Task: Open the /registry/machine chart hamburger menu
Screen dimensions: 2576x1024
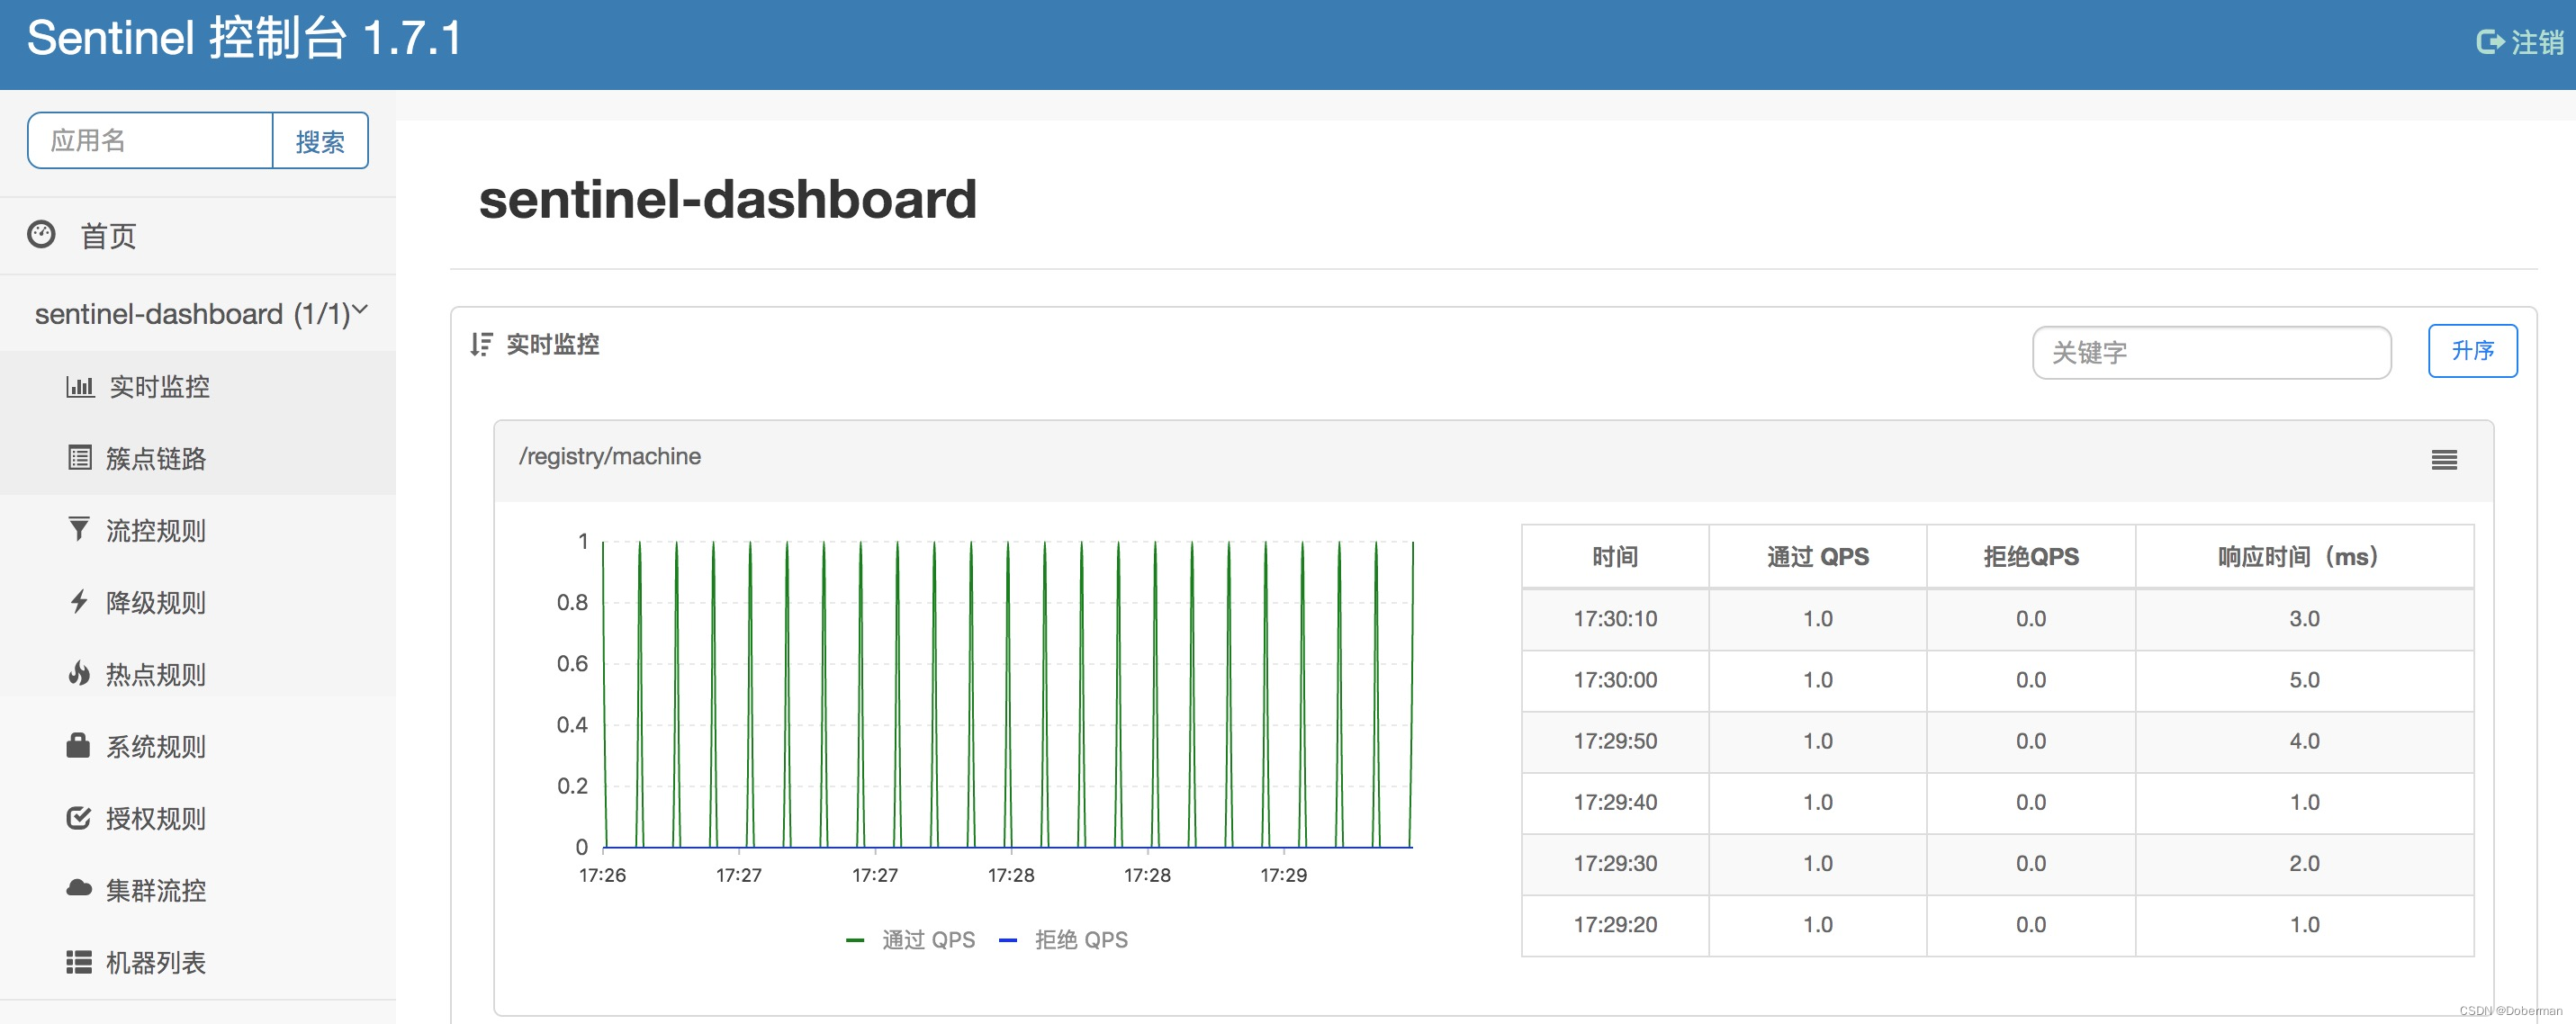Action: click(x=2444, y=460)
